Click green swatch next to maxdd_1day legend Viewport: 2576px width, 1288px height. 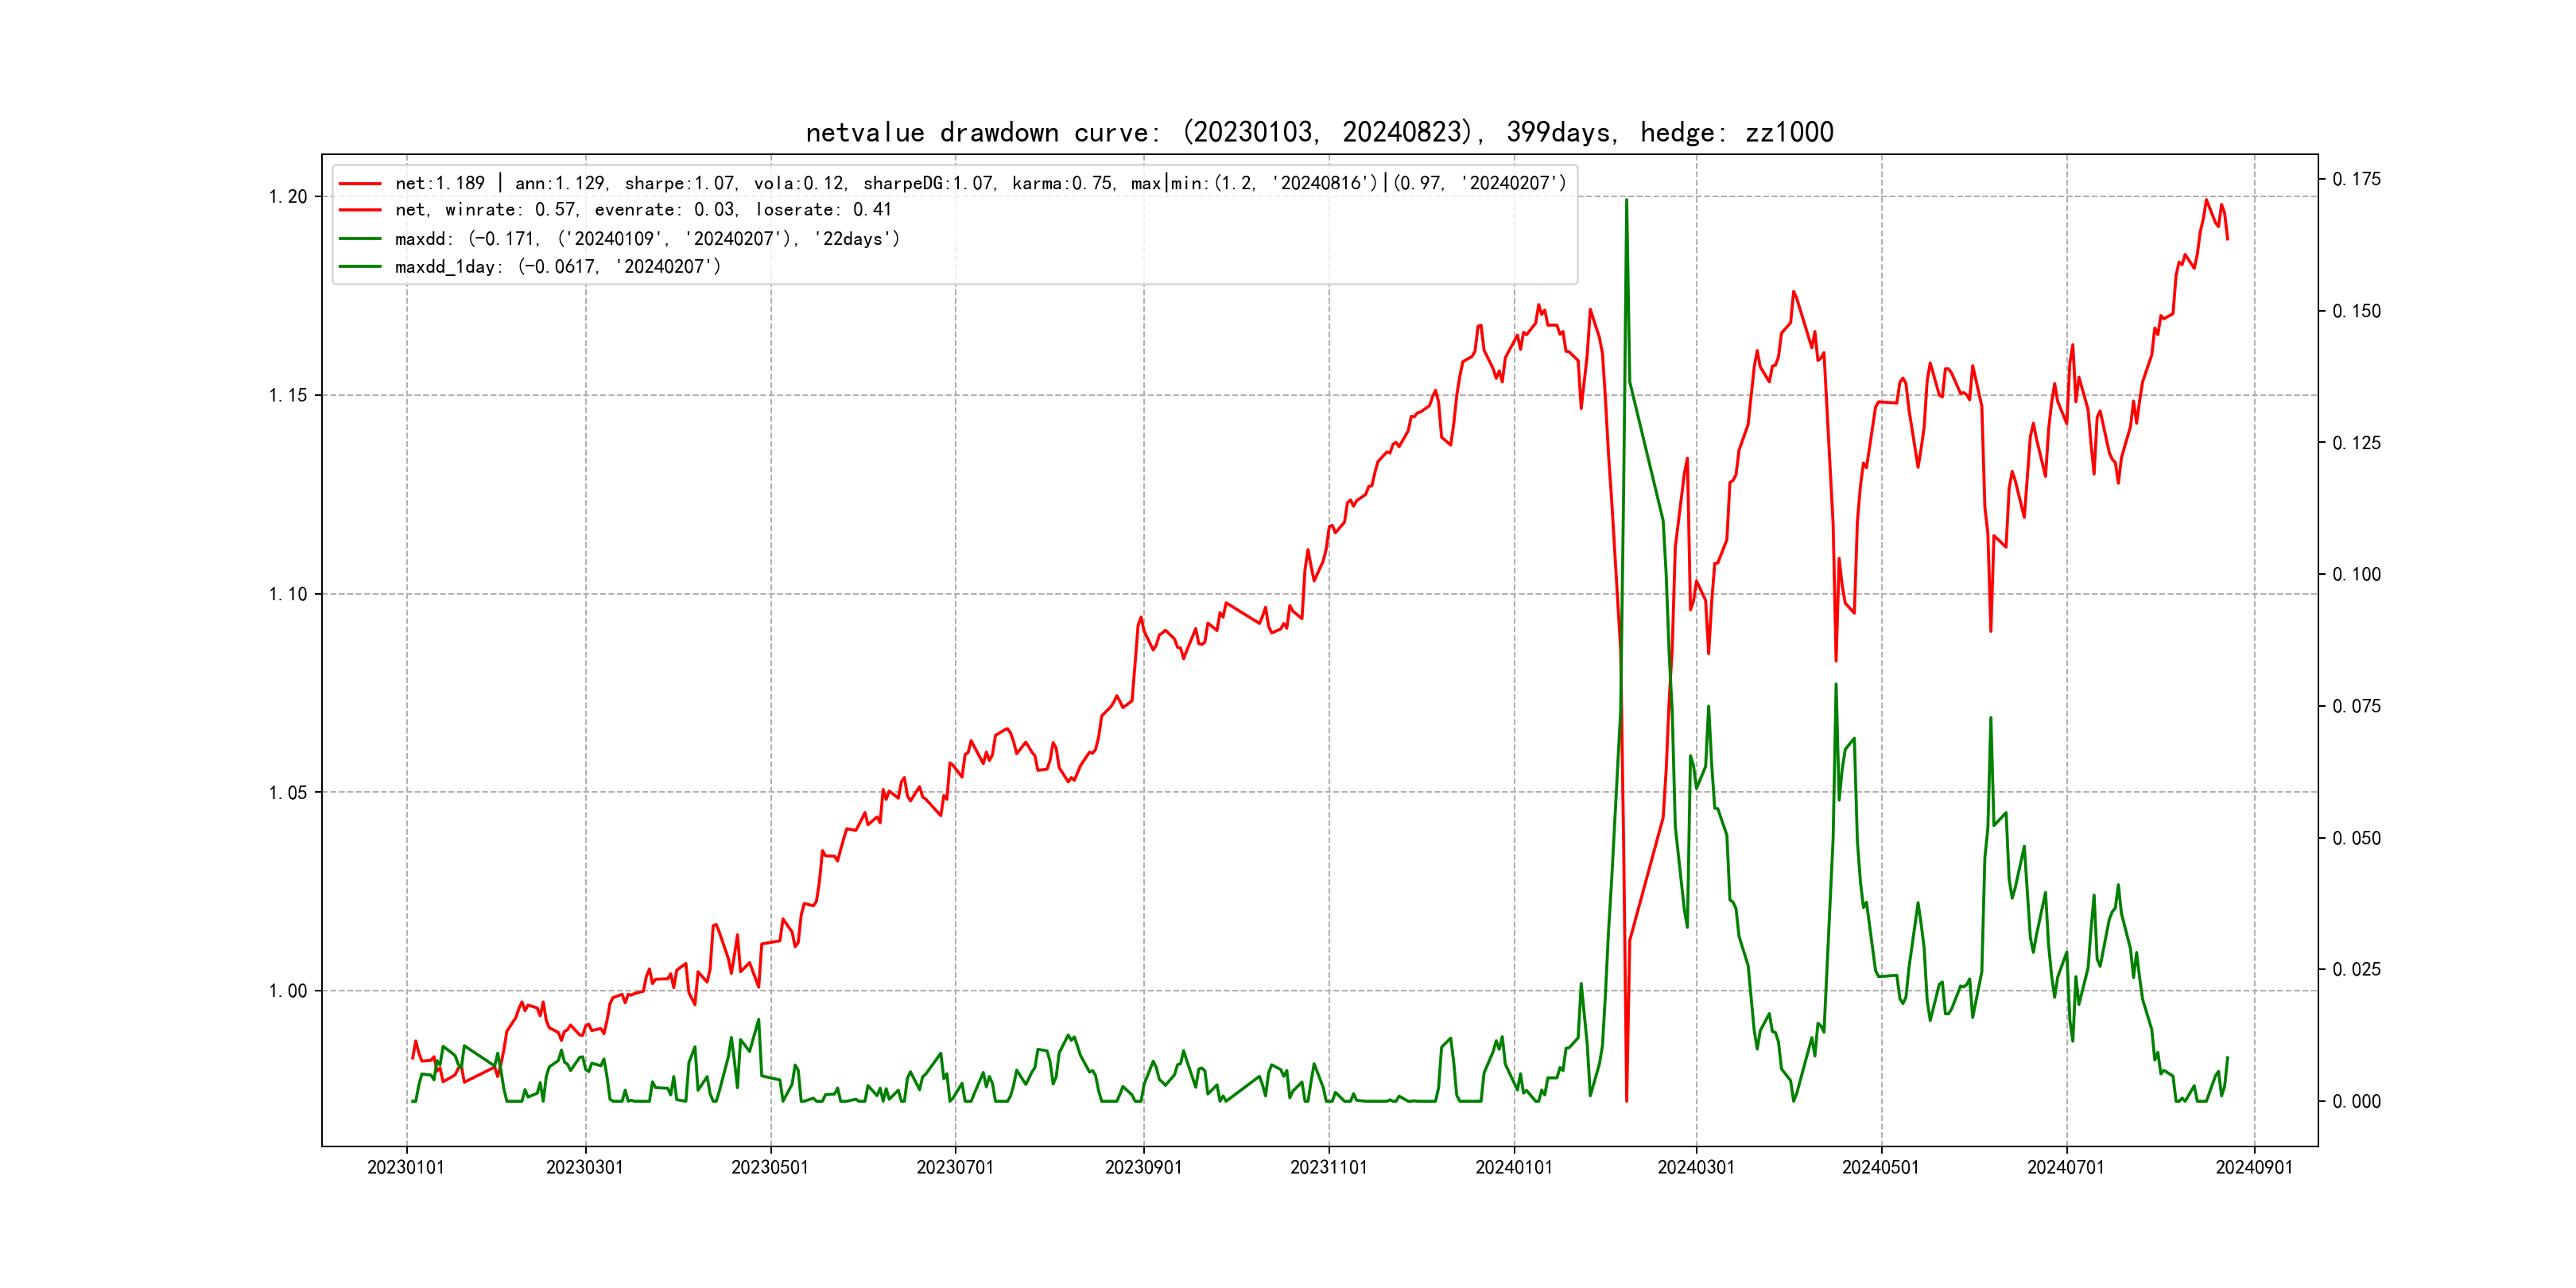coord(360,267)
